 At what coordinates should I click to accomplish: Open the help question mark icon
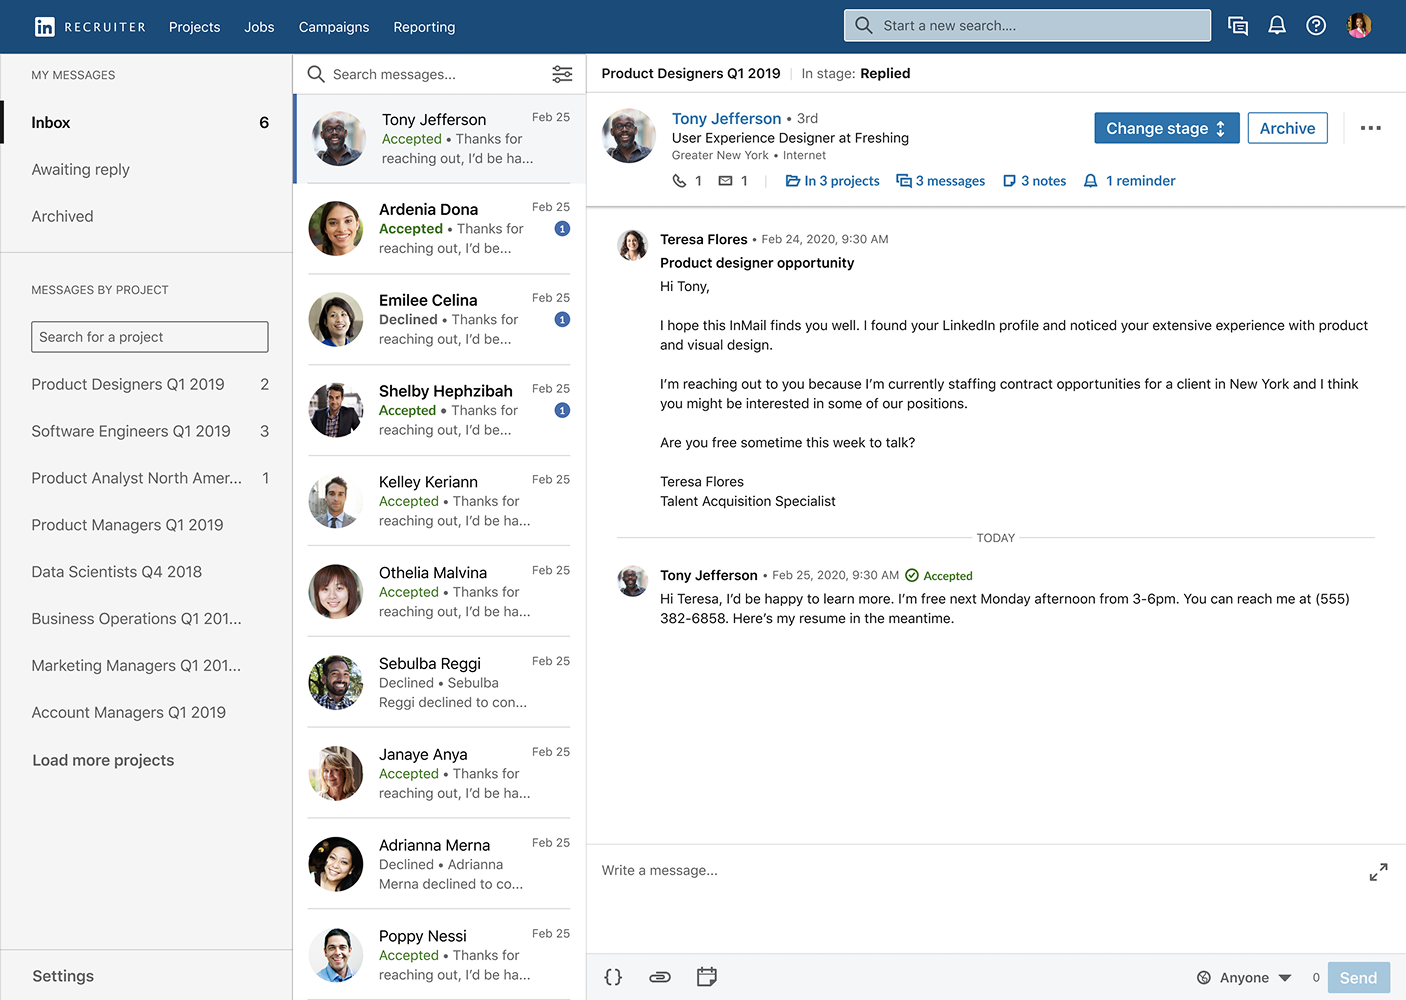tap(1316, 26)
